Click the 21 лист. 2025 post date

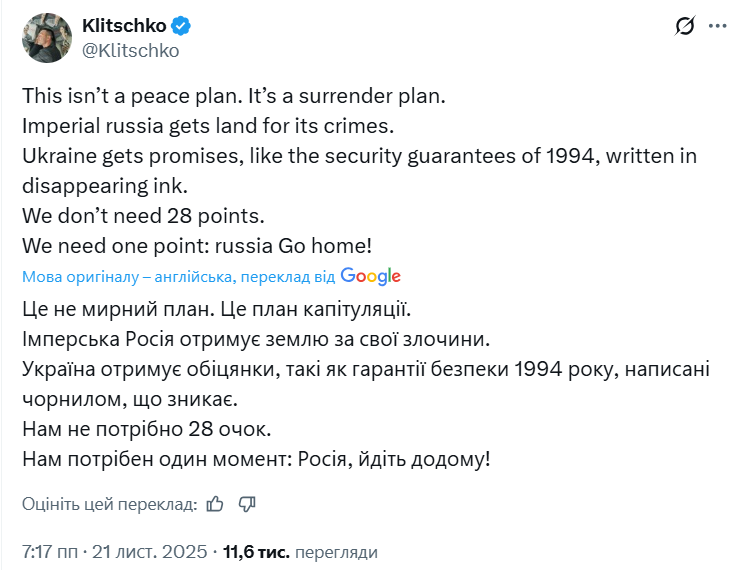coord(150,551)
